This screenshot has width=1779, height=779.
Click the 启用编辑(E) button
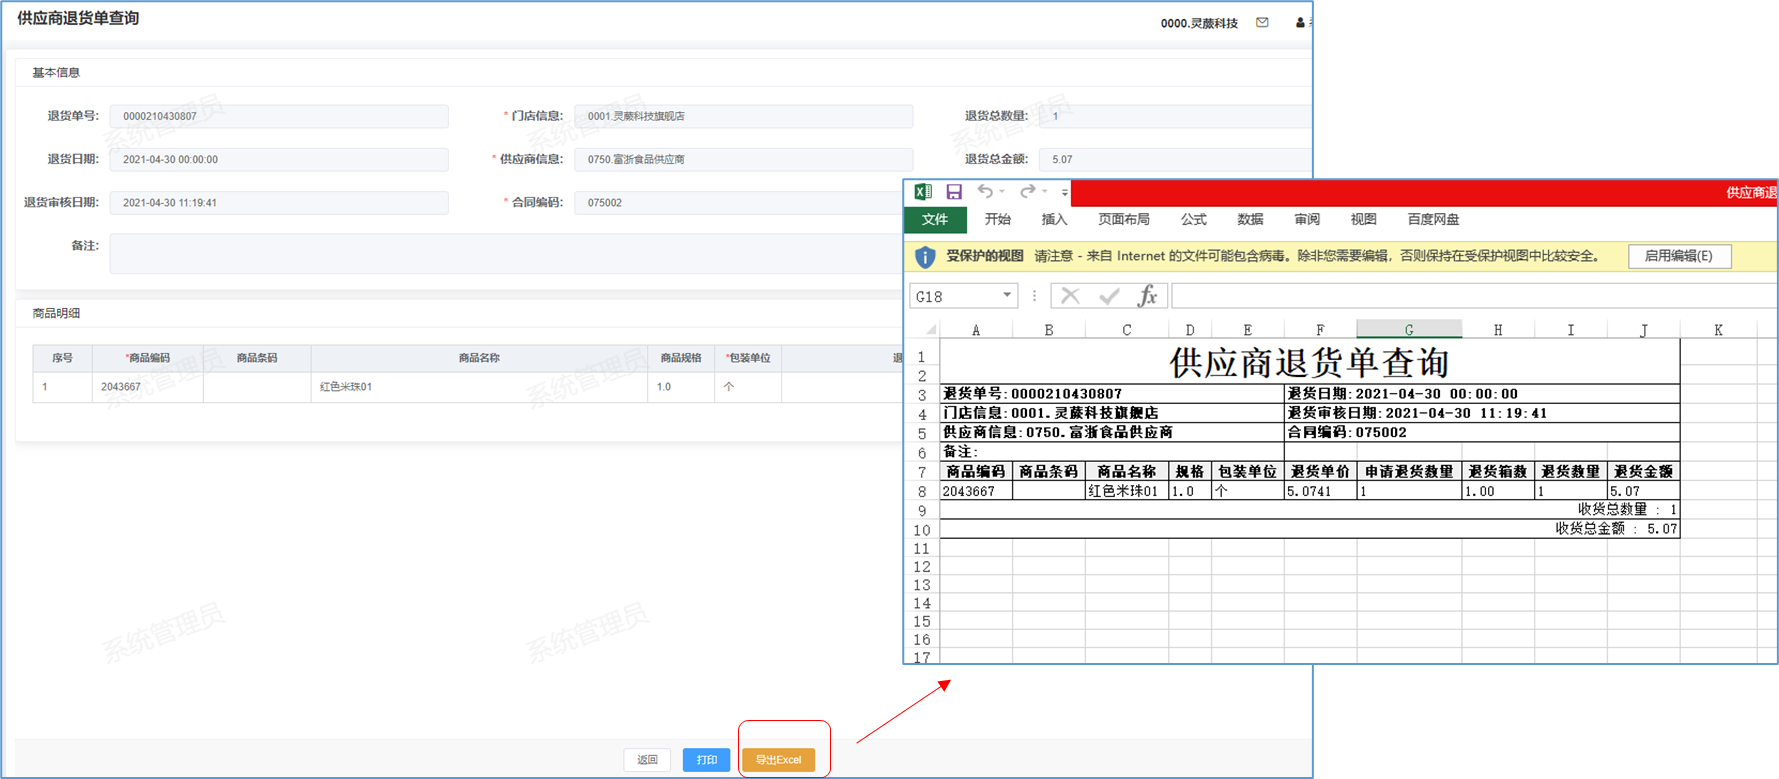[x=1679, y=257]
